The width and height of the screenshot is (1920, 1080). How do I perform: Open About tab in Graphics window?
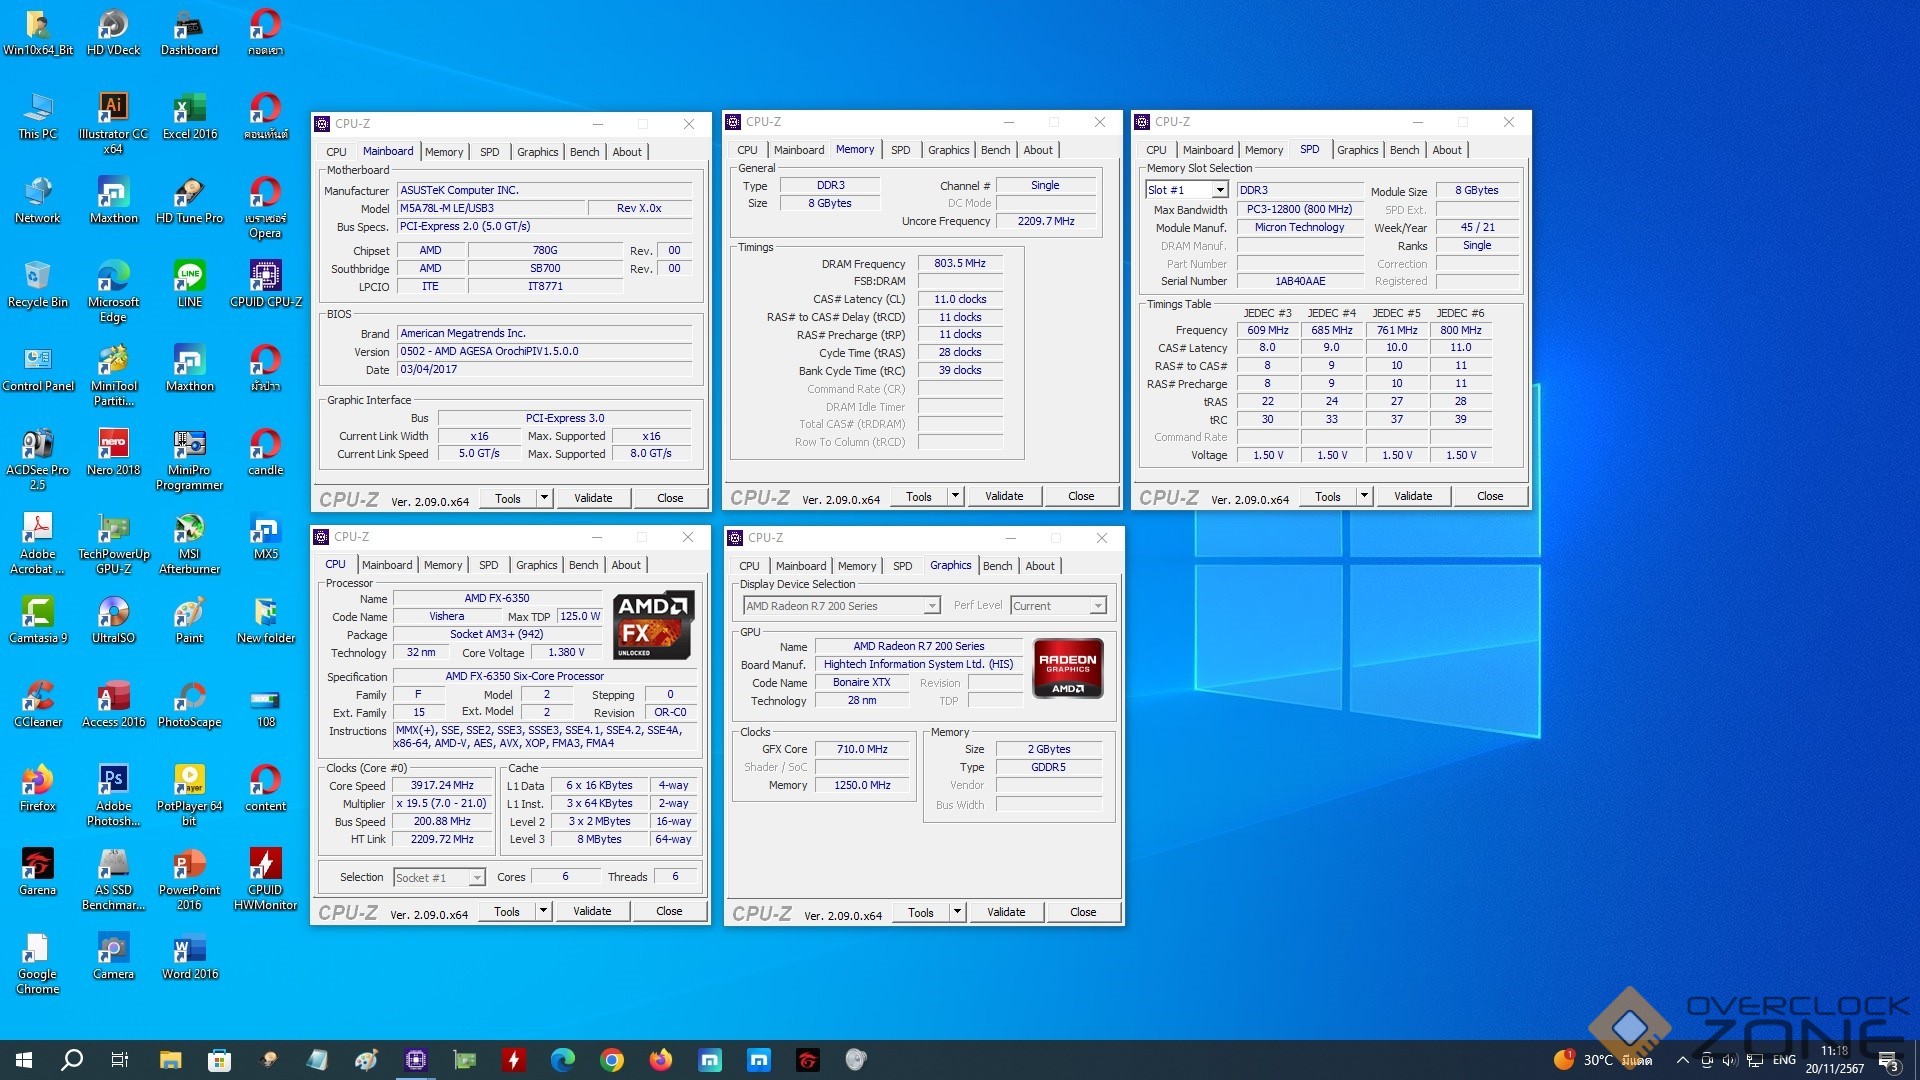click(1039, 566)
